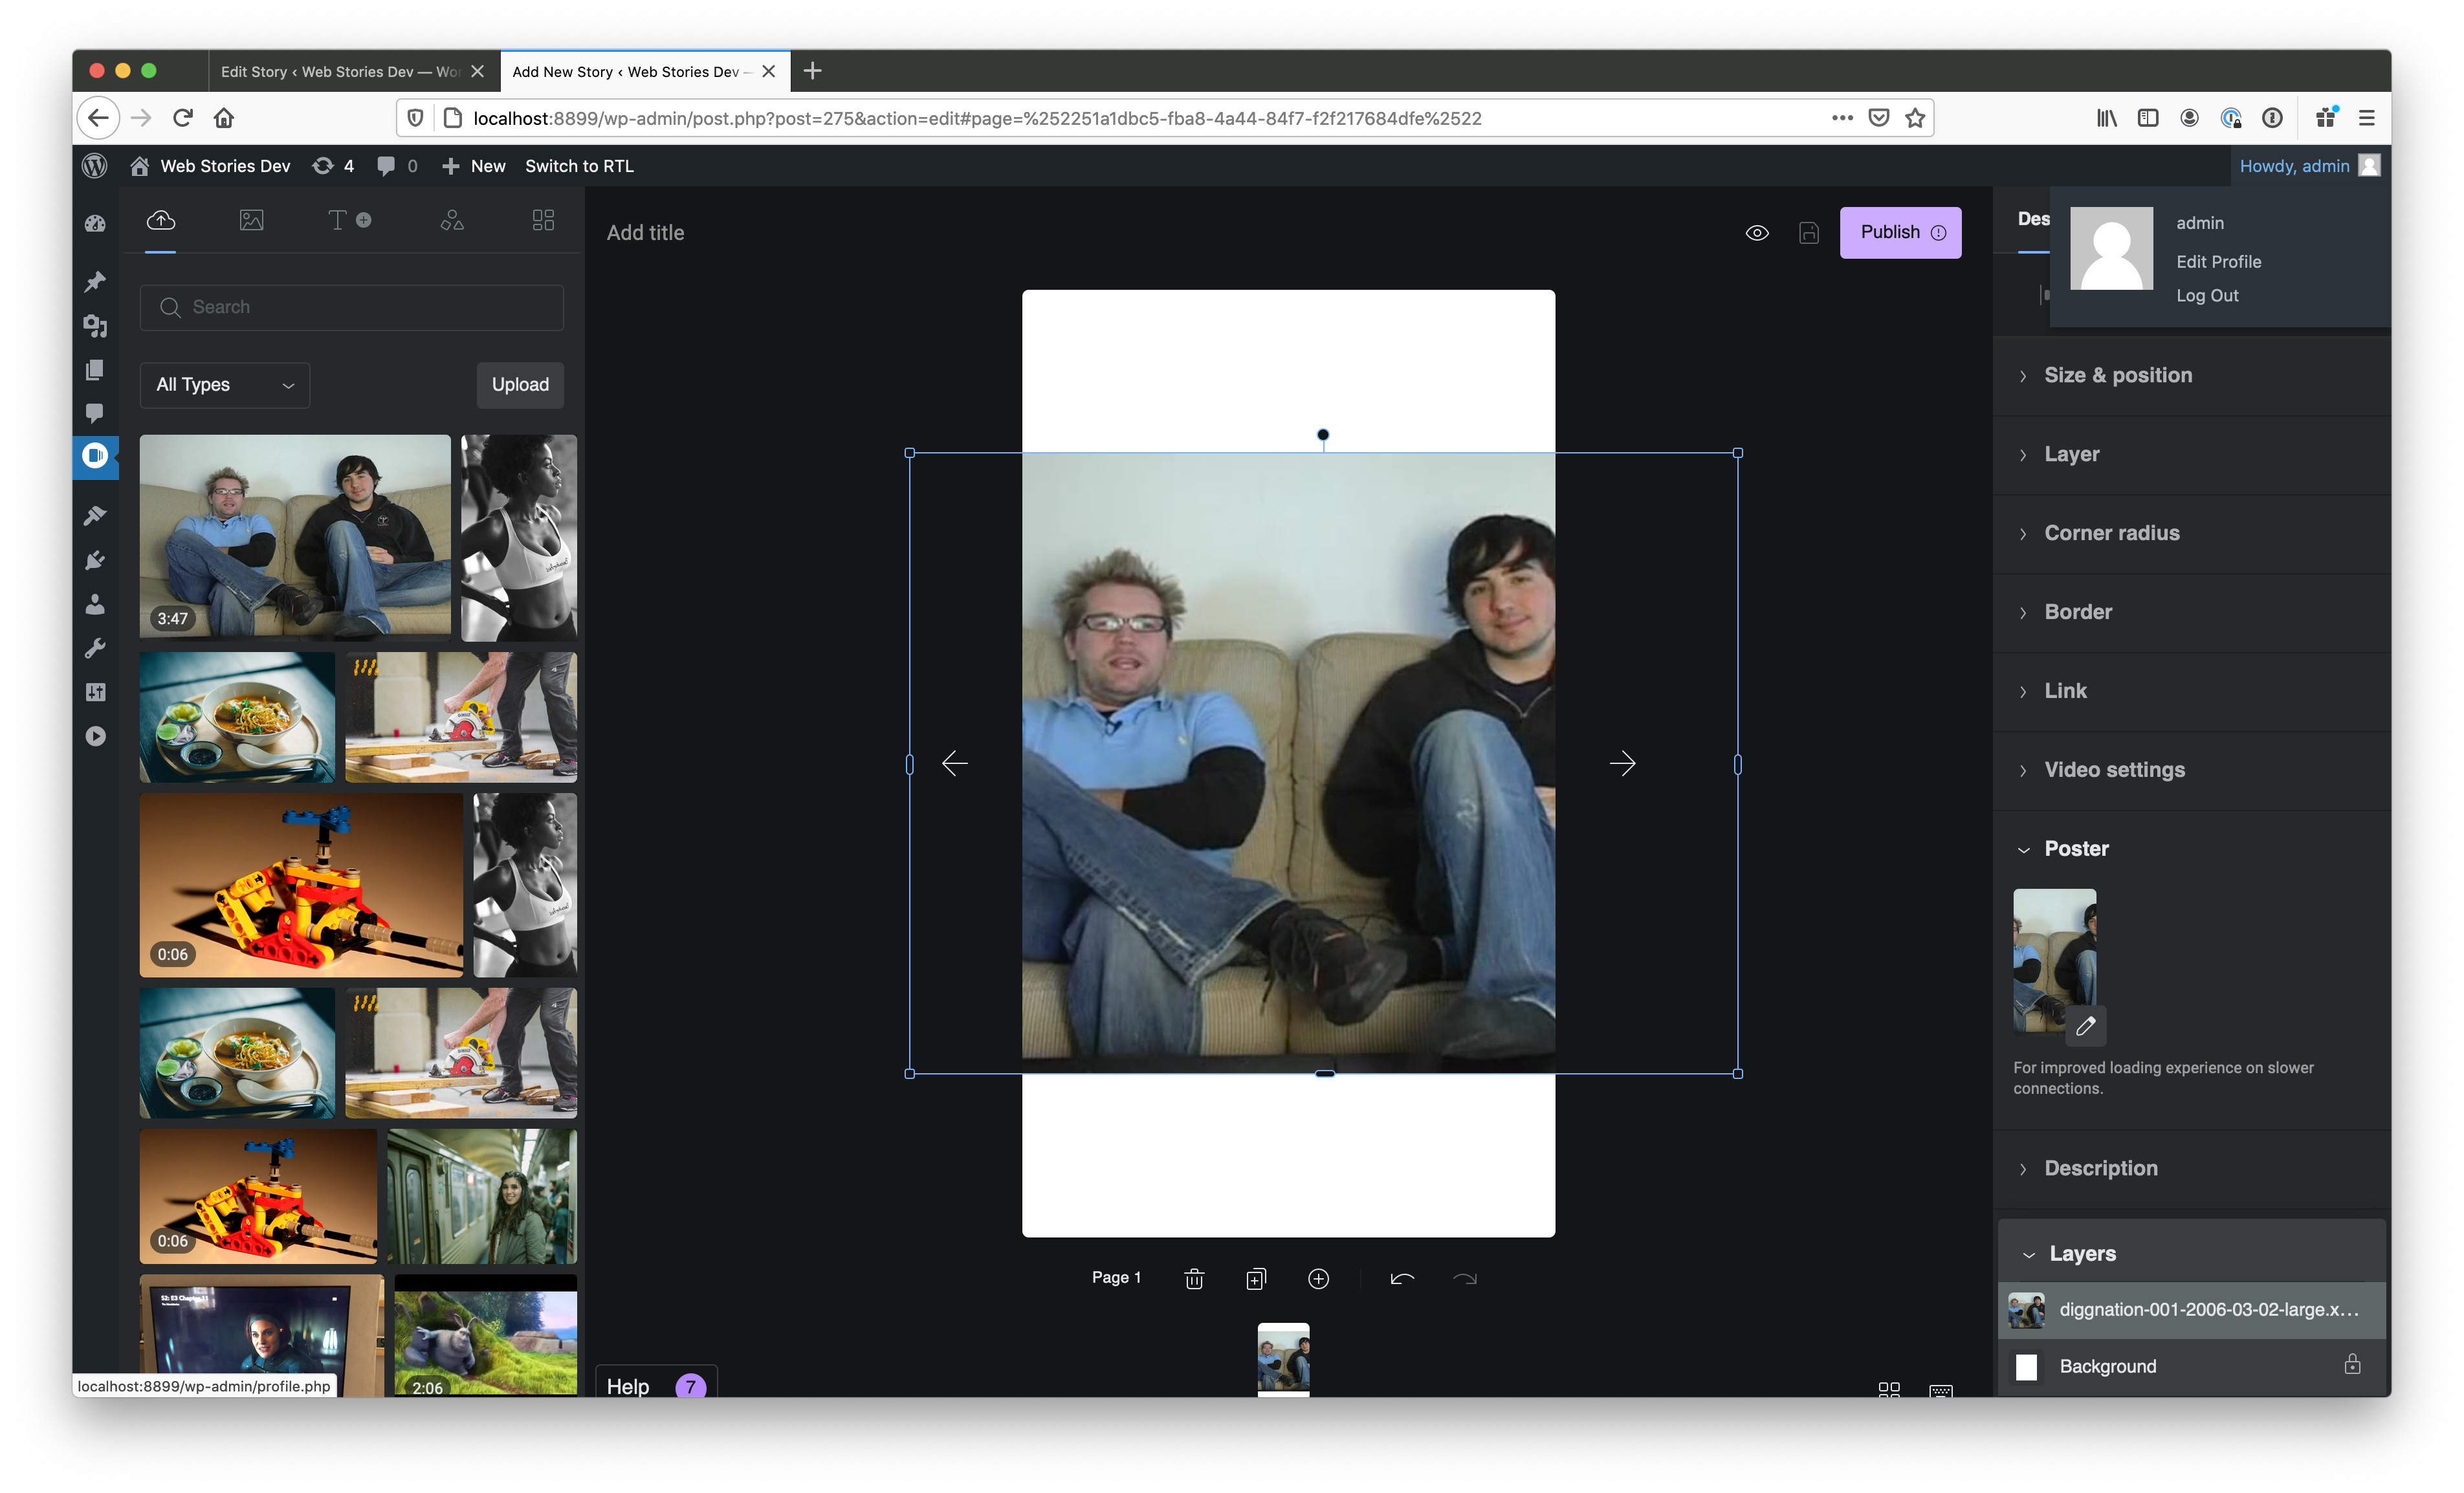Delete Page 1 with trash icon
This screenshot has width=2464, height=1493.
point(1194,1278)
